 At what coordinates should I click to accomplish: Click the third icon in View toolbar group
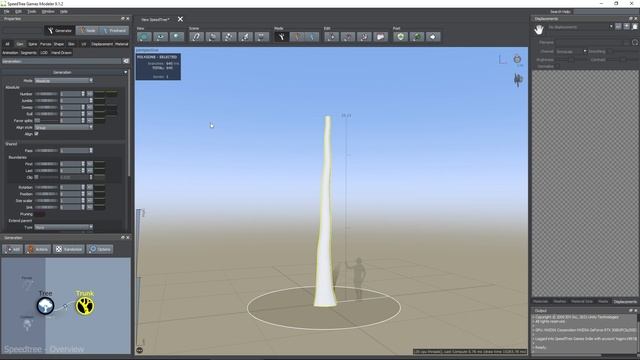click(177, 37)
